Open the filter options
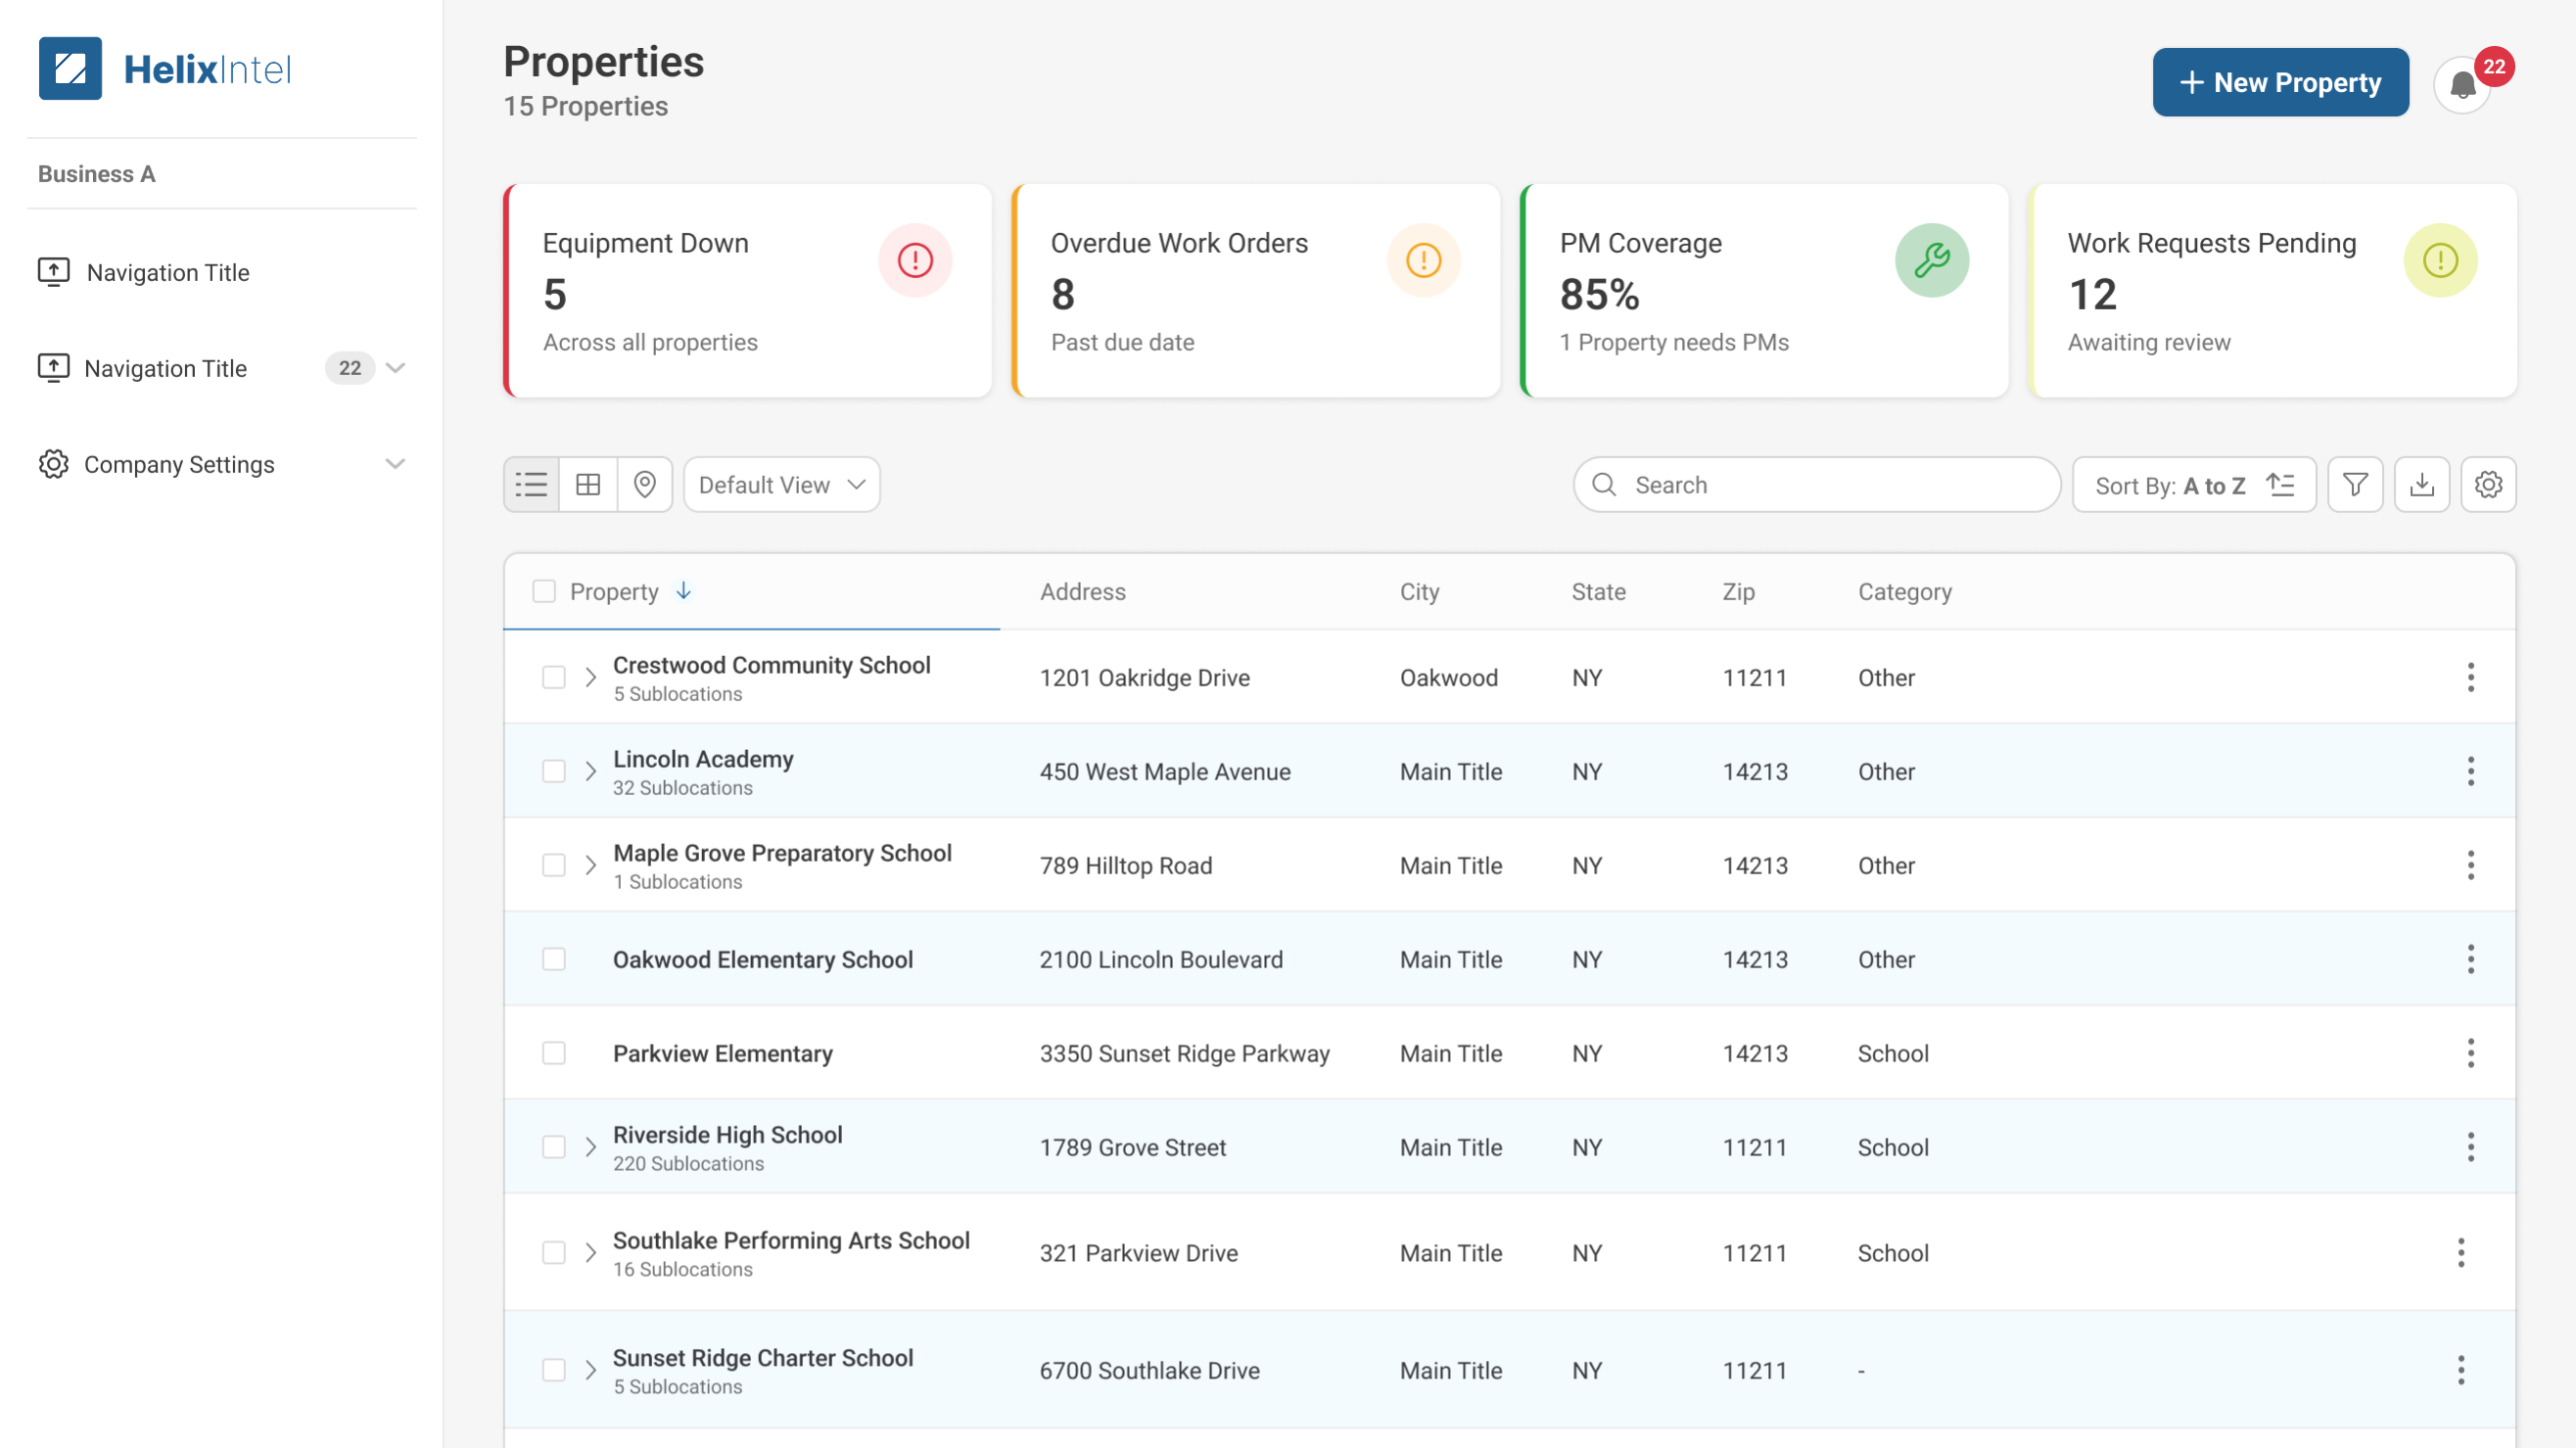 (2355, 485)
